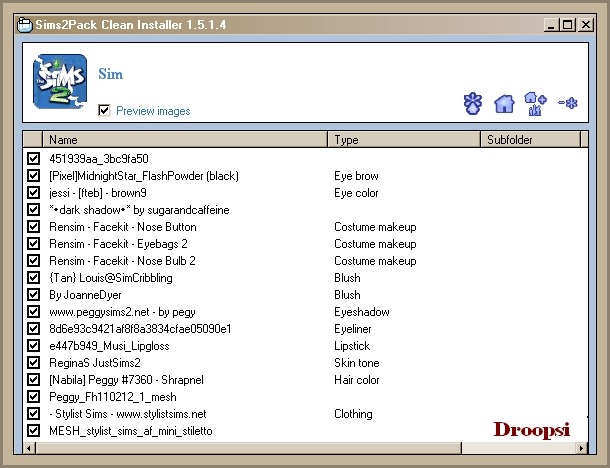
Task: Click the scrollbar right arrow
Action: pyautogui.click(x=582, y=448)
